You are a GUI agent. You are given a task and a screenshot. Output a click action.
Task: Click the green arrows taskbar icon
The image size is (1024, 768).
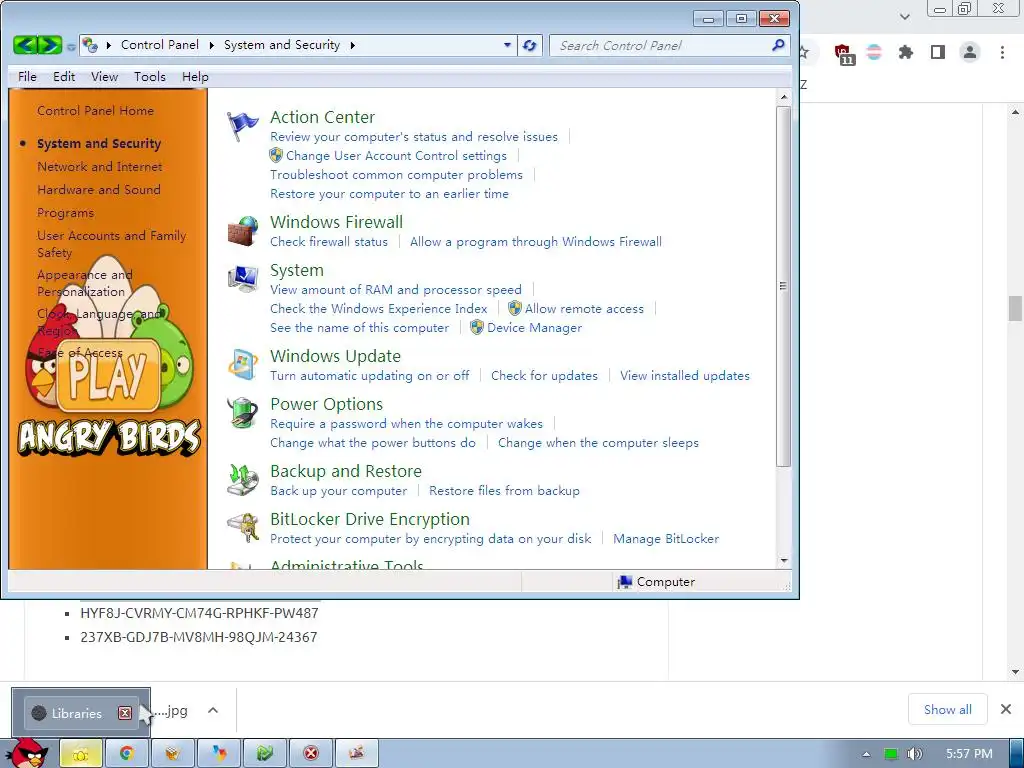[265, 754]
